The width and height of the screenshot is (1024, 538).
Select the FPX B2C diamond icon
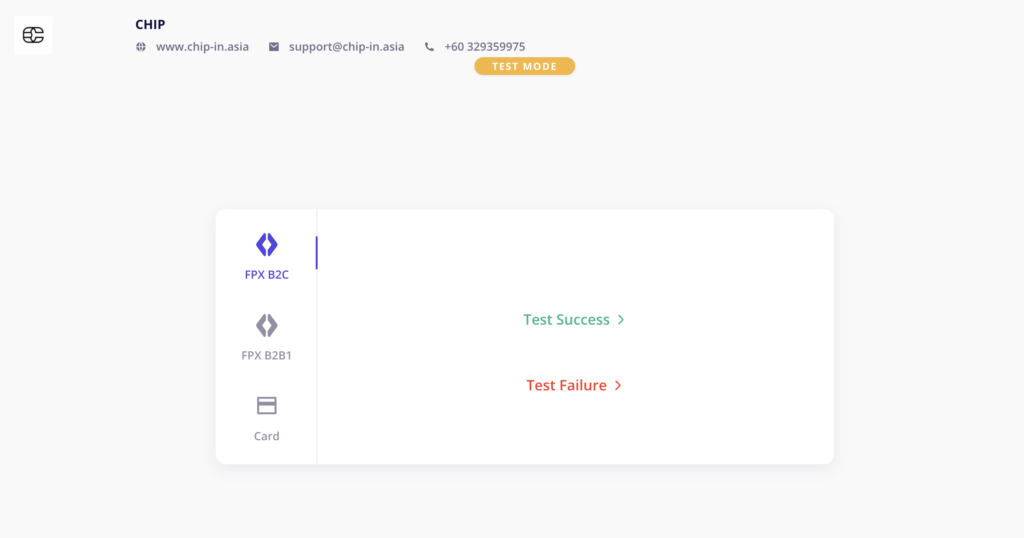coord(266,245)
